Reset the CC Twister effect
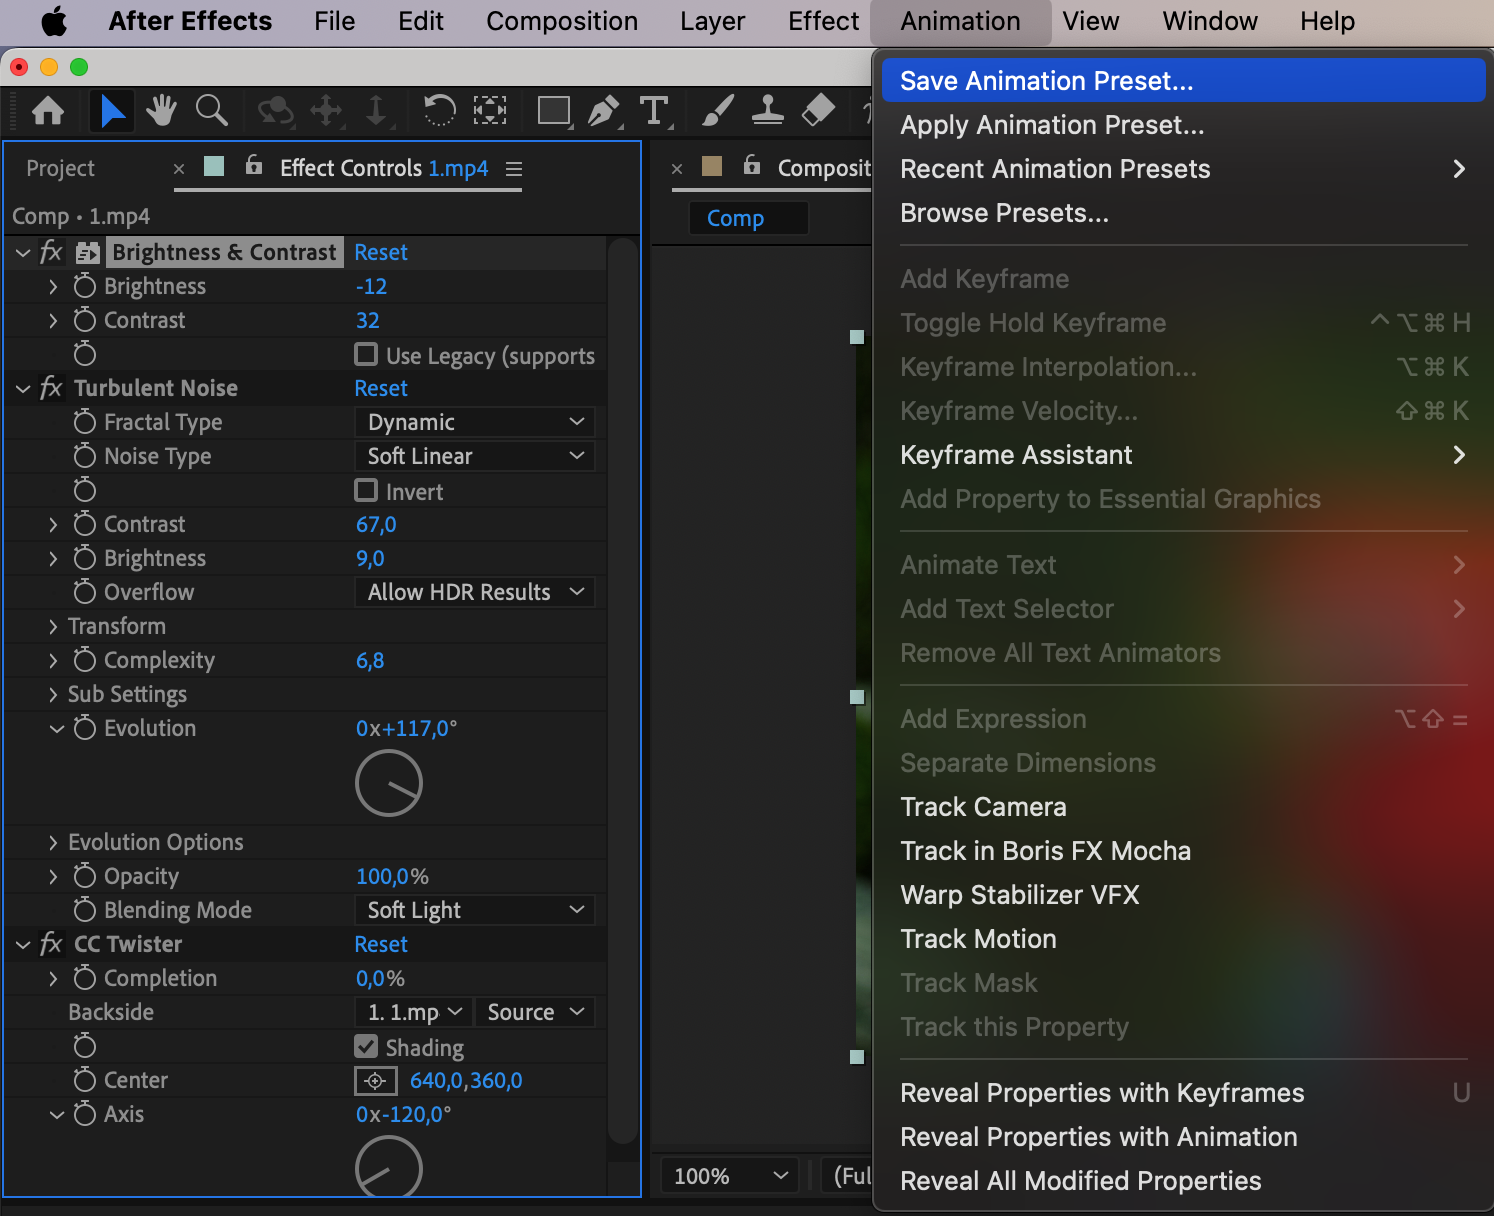The width and height of the screenshot is (1494, 1216). (381, 944)
